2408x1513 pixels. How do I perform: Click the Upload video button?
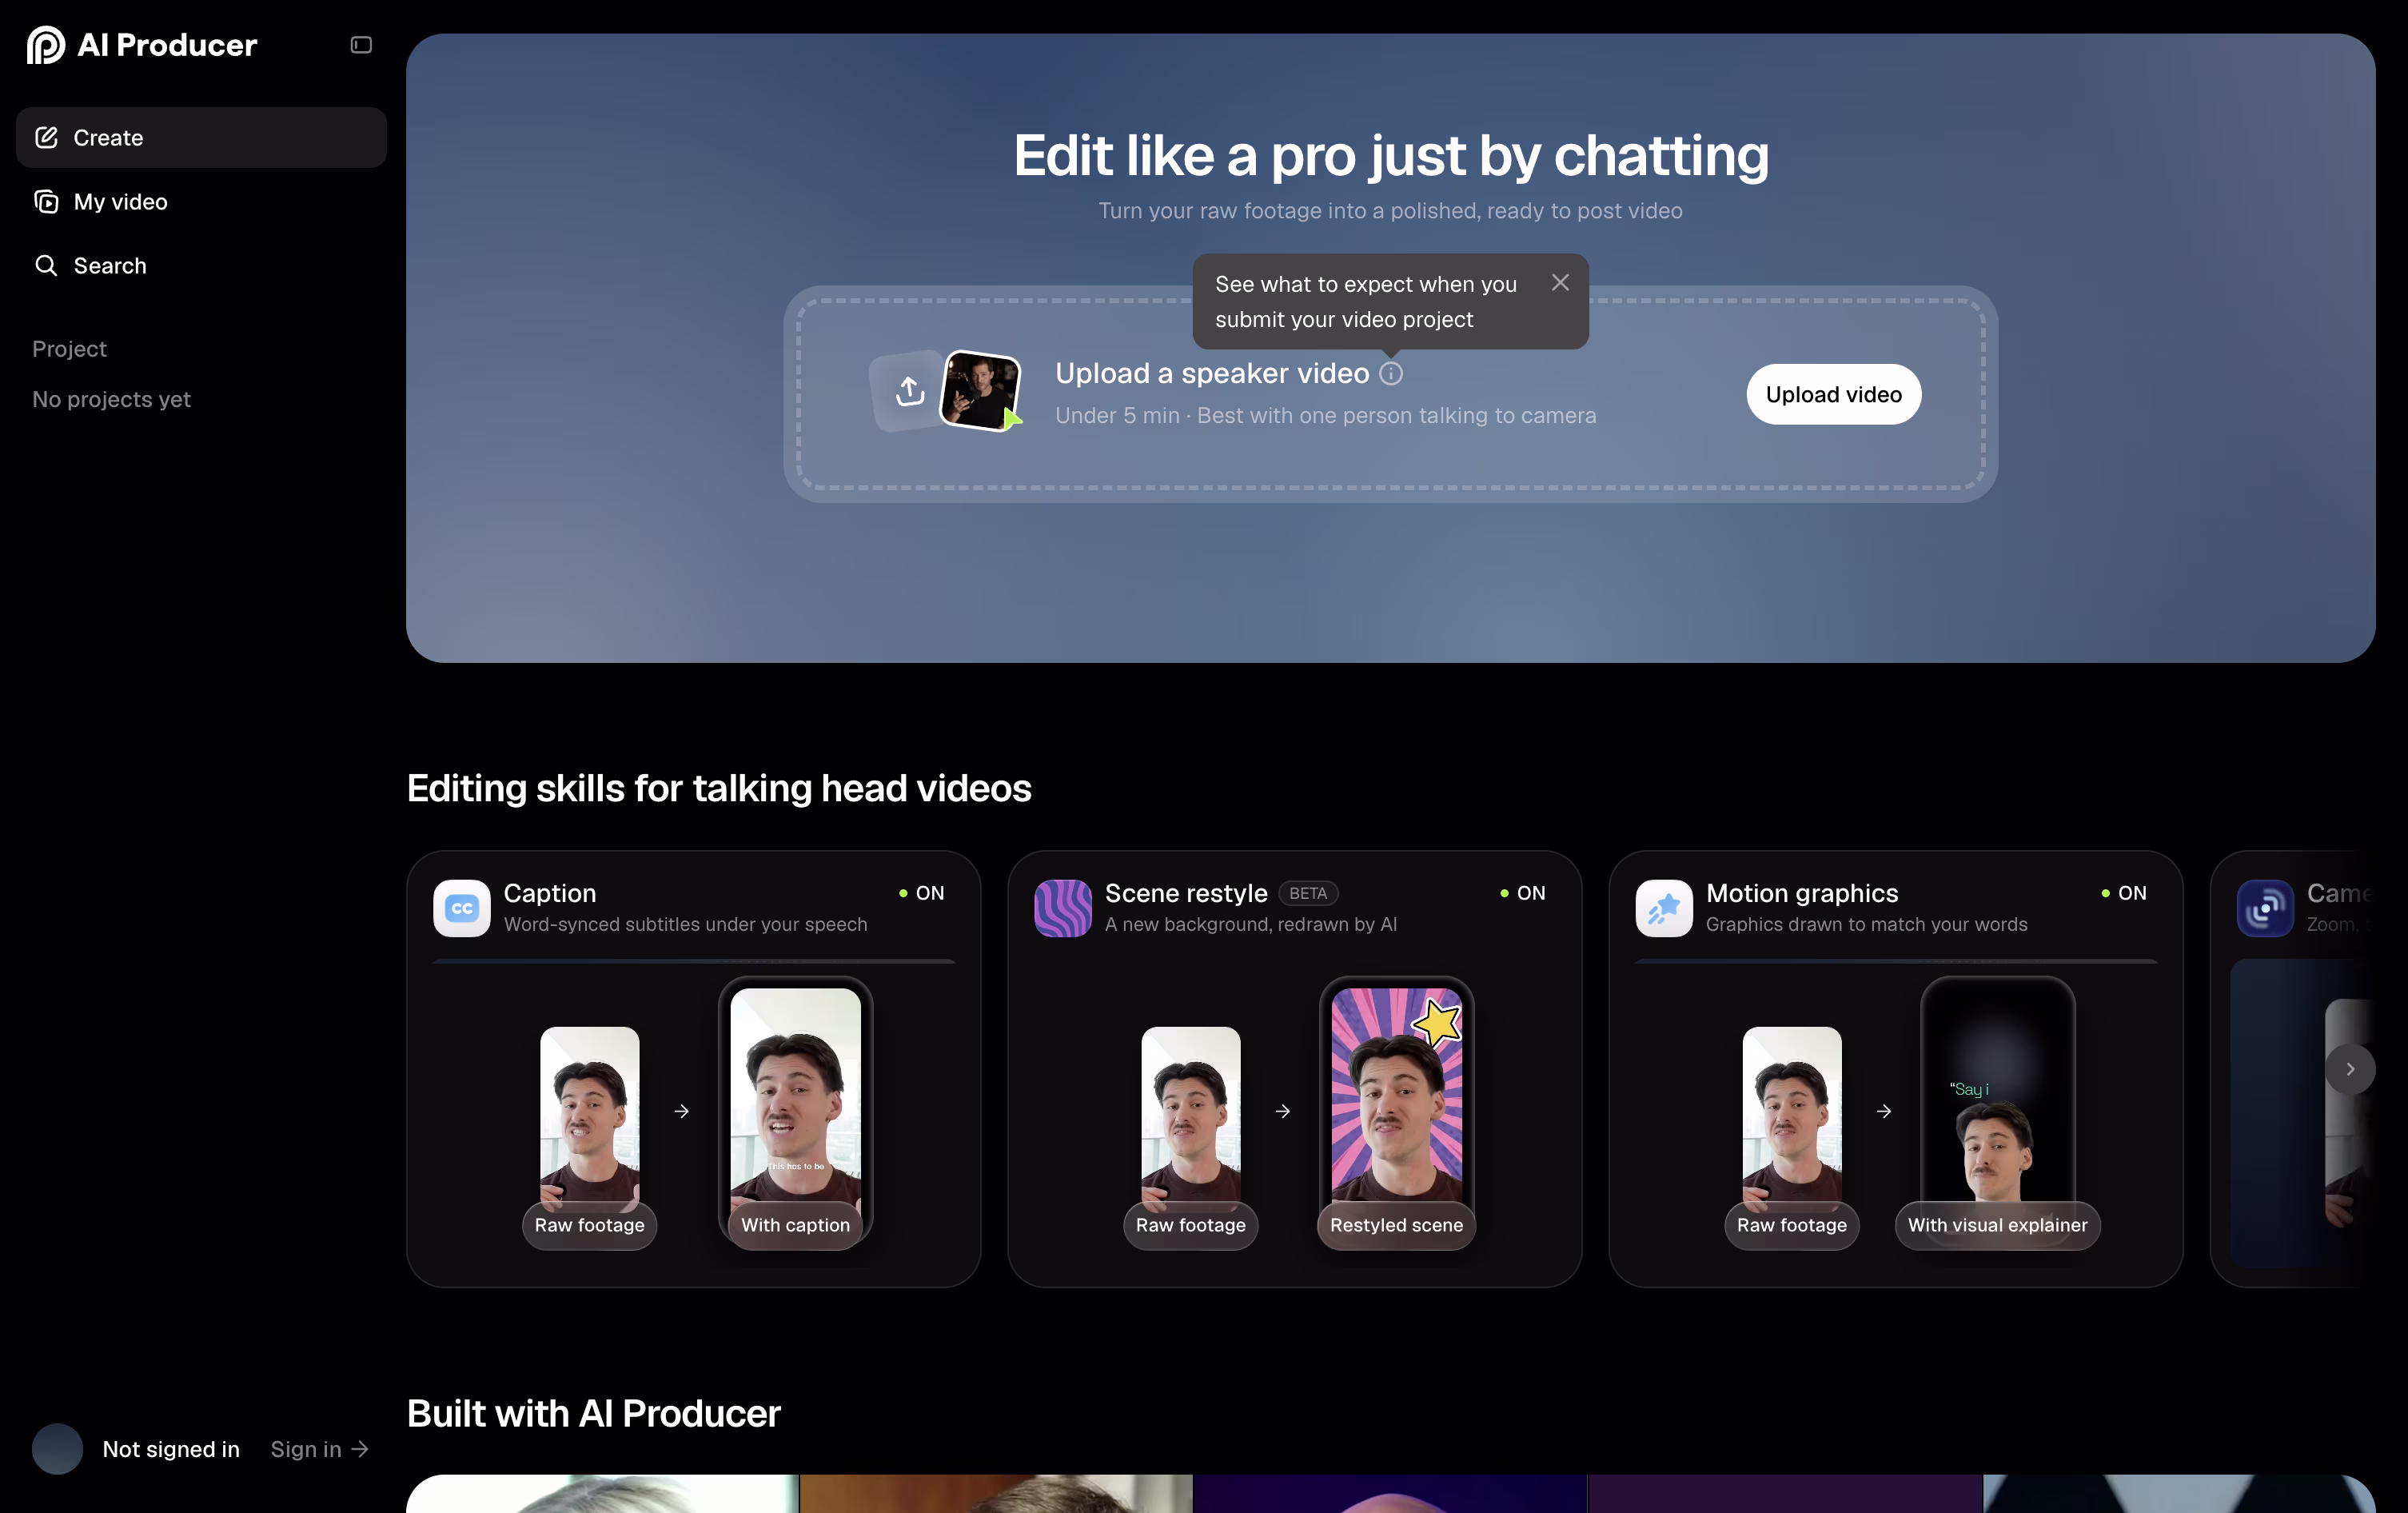click(1833, 395)
